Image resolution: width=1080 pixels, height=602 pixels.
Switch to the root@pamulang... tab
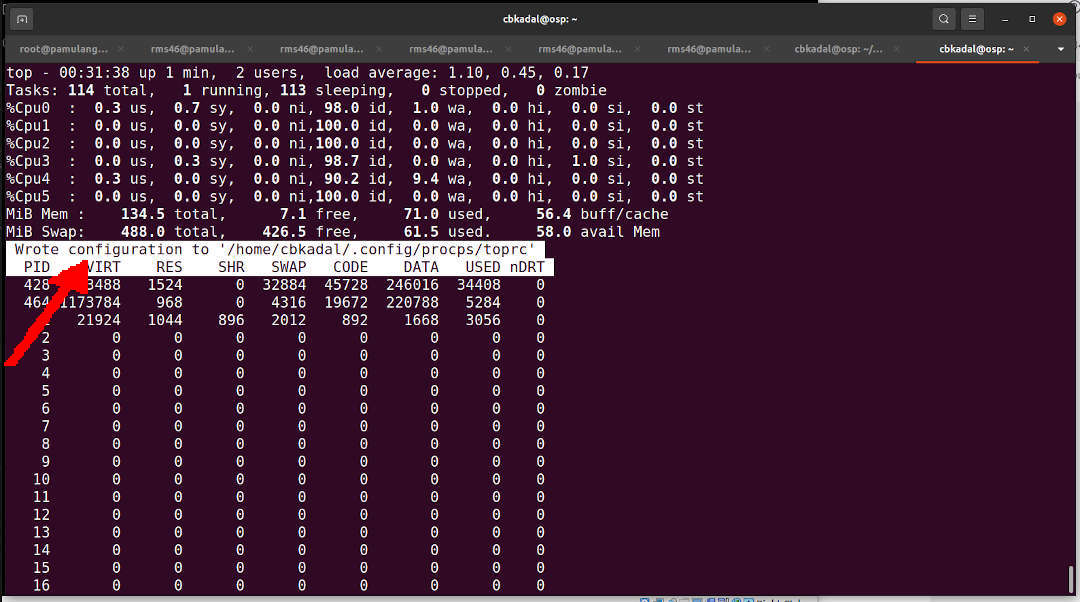click(x=63, y=49)
